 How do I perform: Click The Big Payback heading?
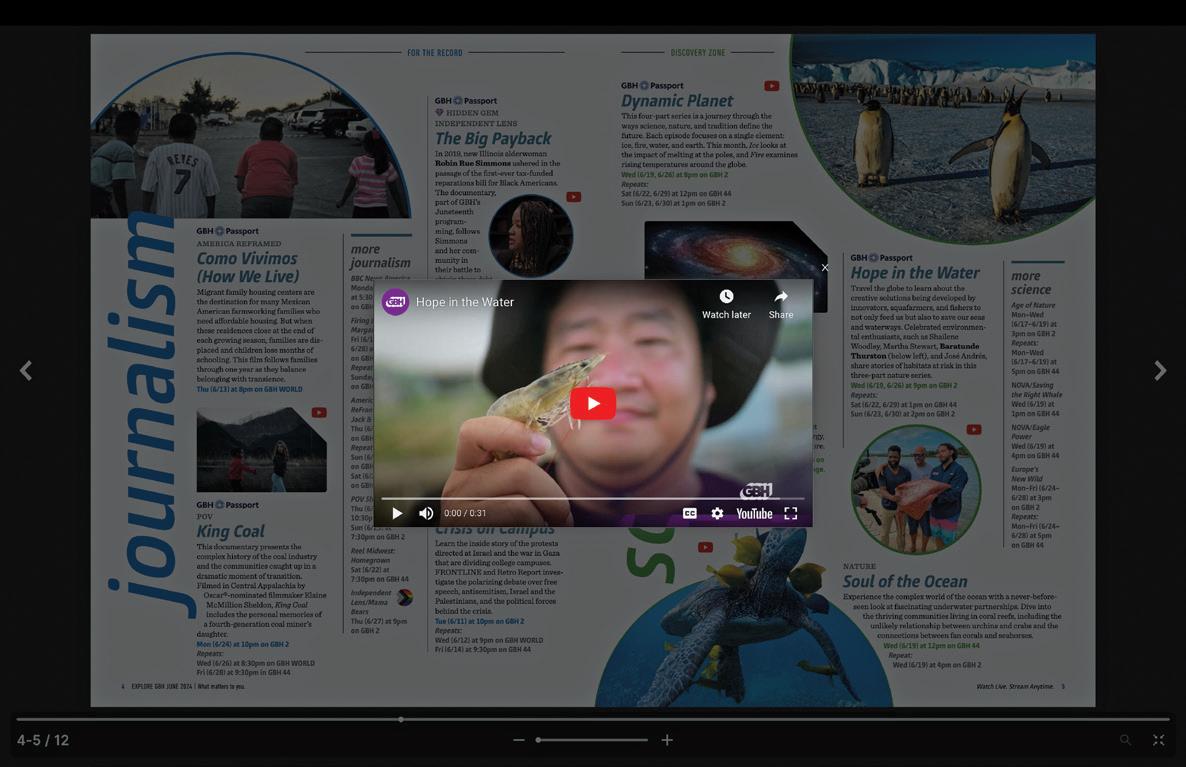coord(493,138)
